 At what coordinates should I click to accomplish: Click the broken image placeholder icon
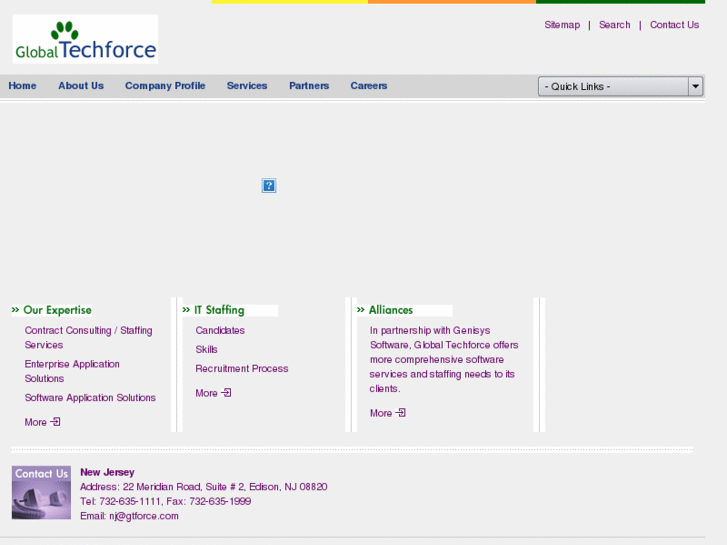(269, 186)
